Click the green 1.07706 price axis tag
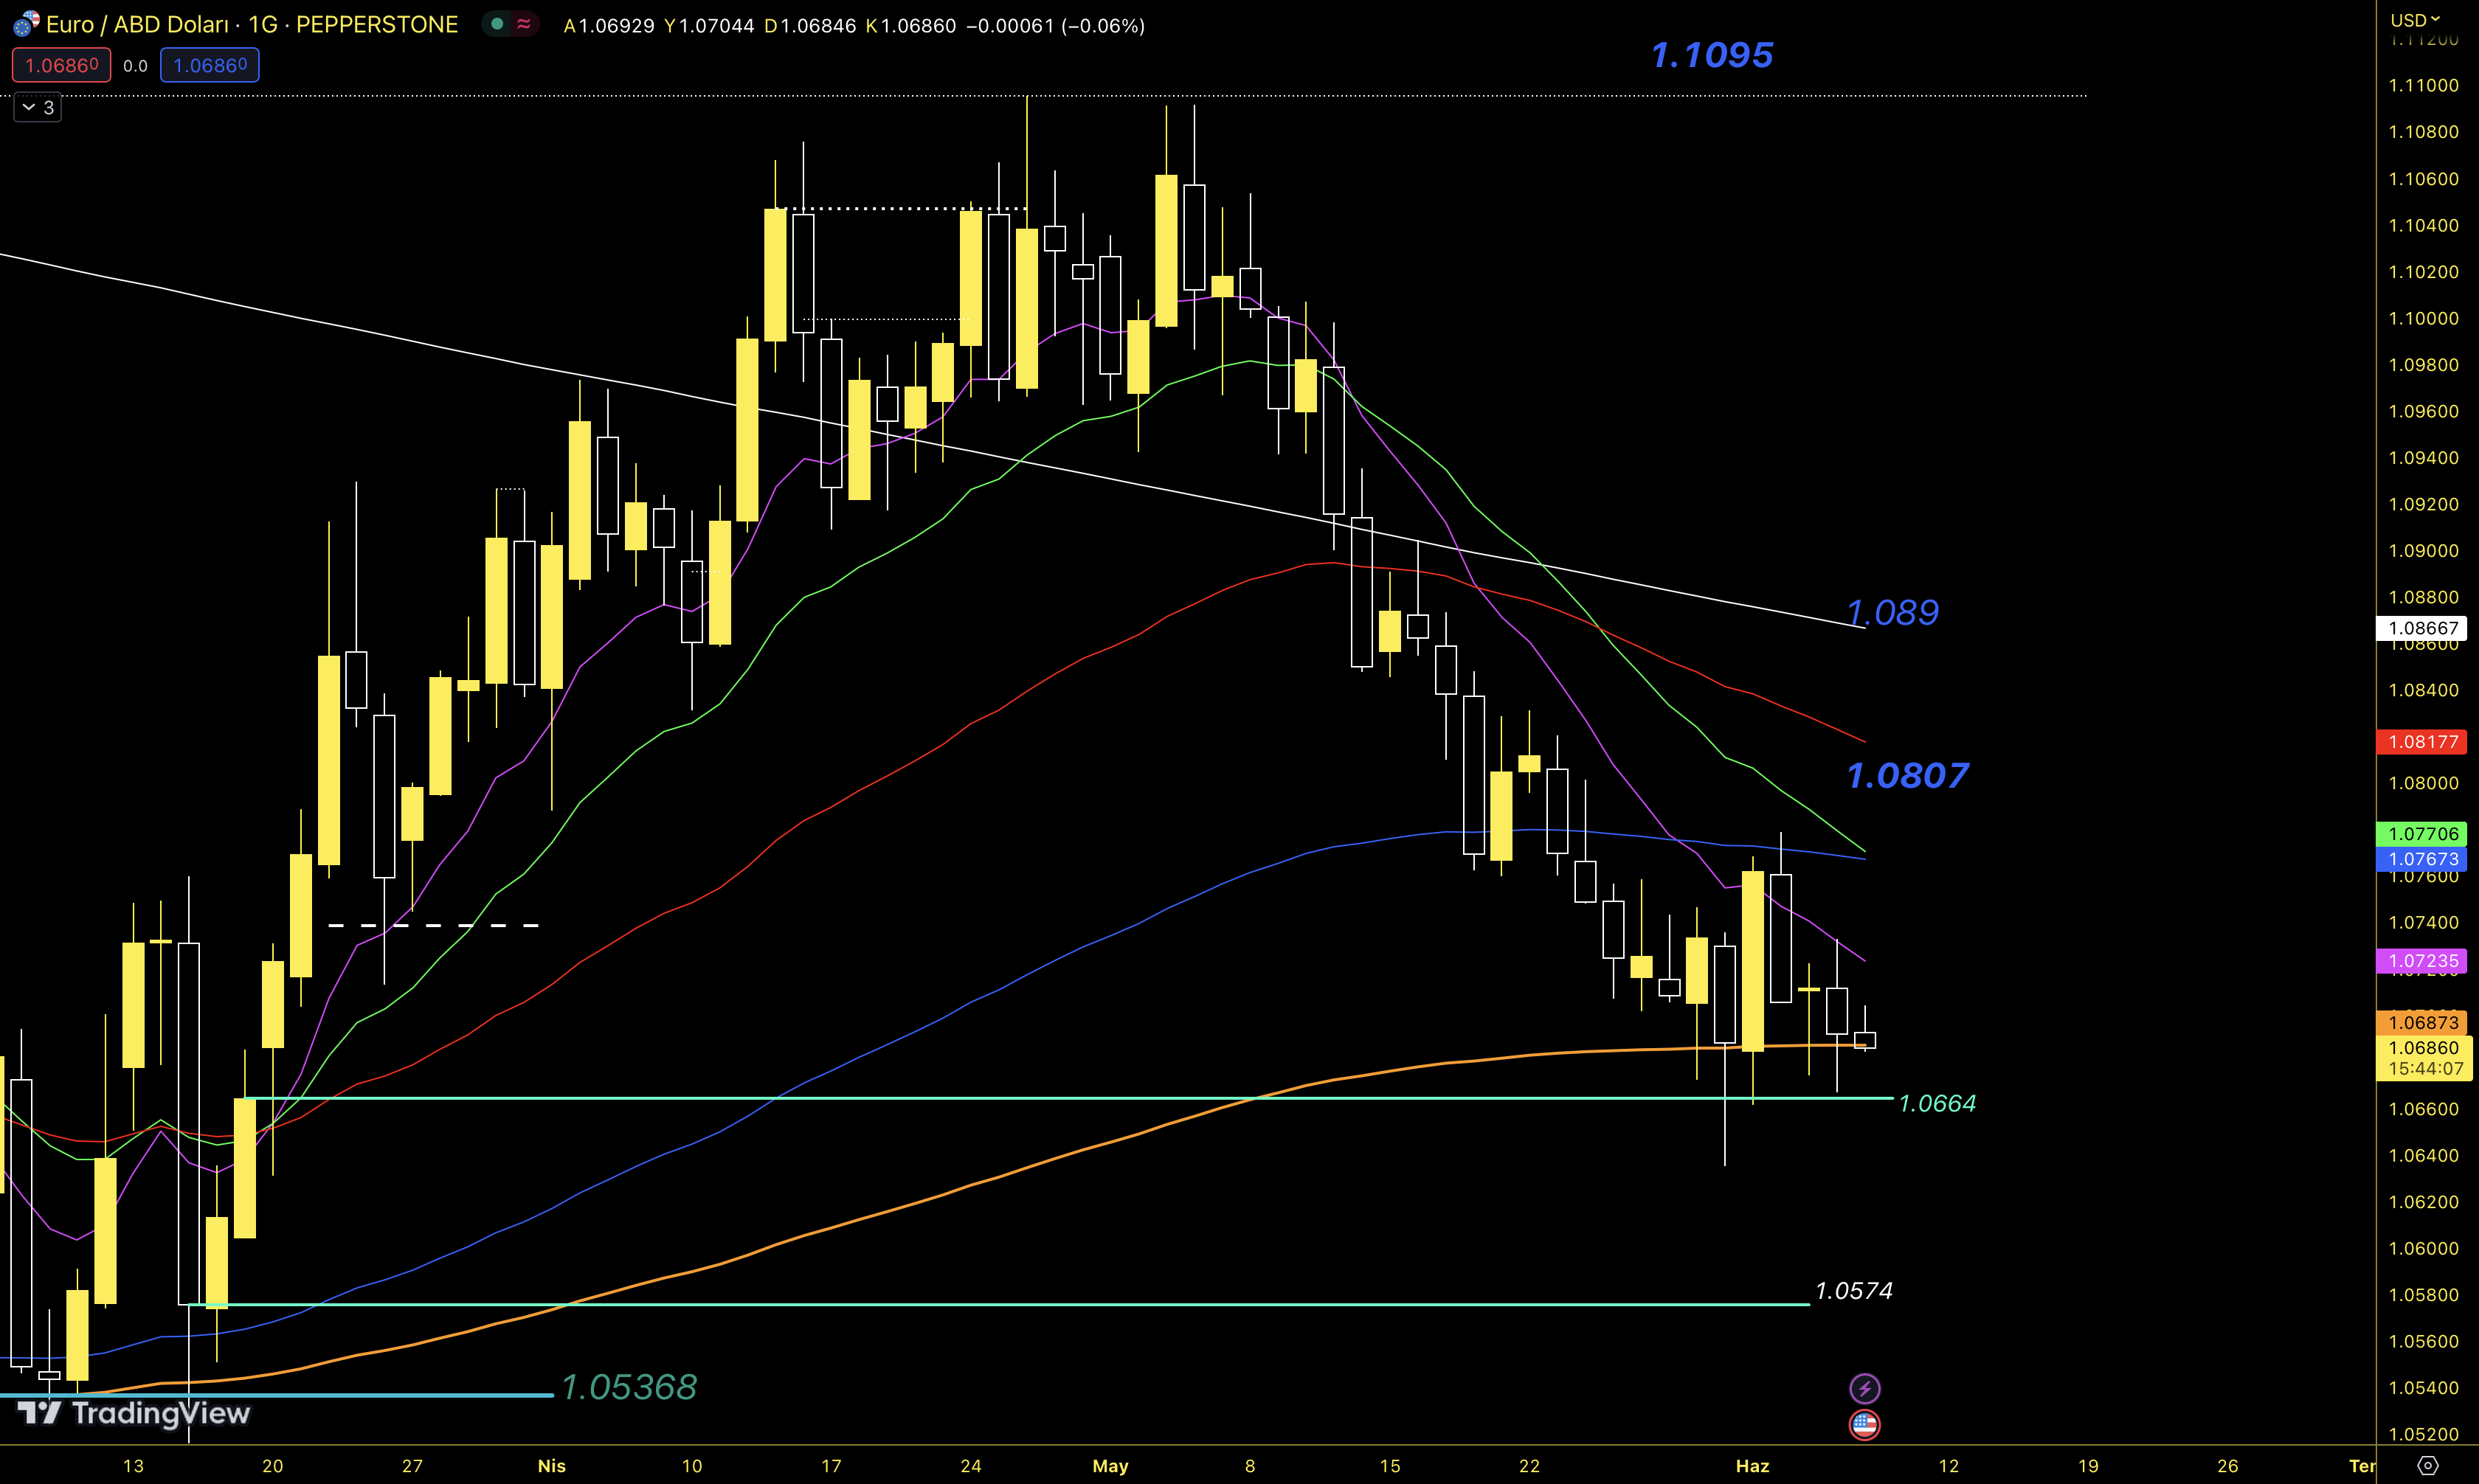This screenshot has width=2479, height=1484. 2422,833
